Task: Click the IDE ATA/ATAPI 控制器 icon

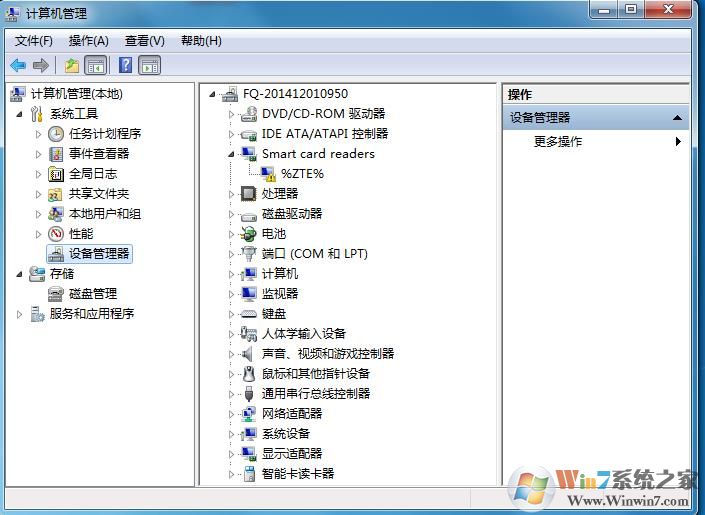Action: click(x=249, y=134)
